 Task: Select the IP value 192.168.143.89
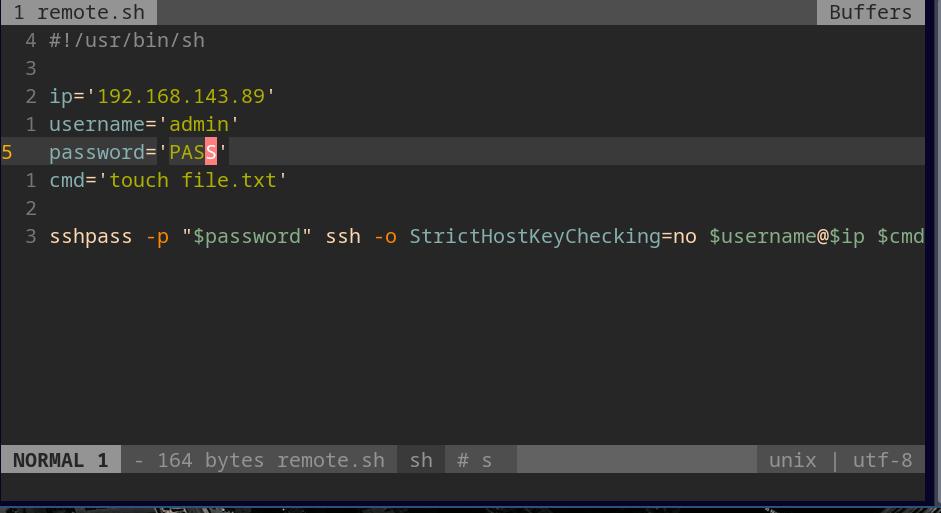pyautogui.click(x=181, y=96)
